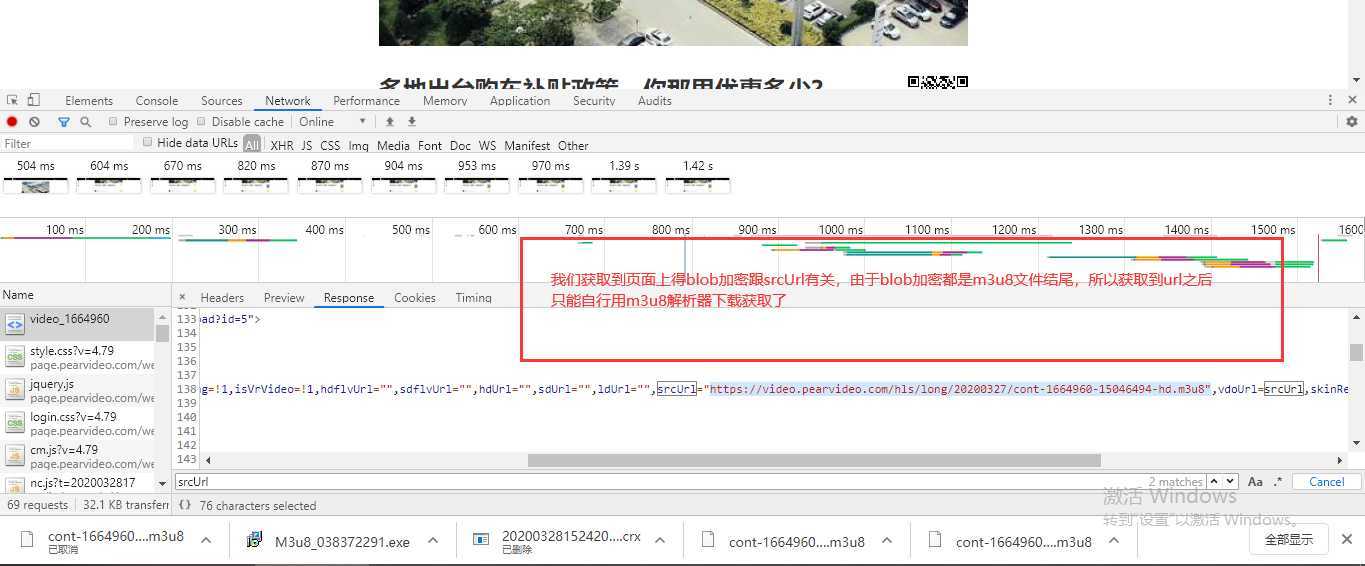
Task: Expand options for cancelled cont-1664960 m3u8 download
Action: point(205,540)
